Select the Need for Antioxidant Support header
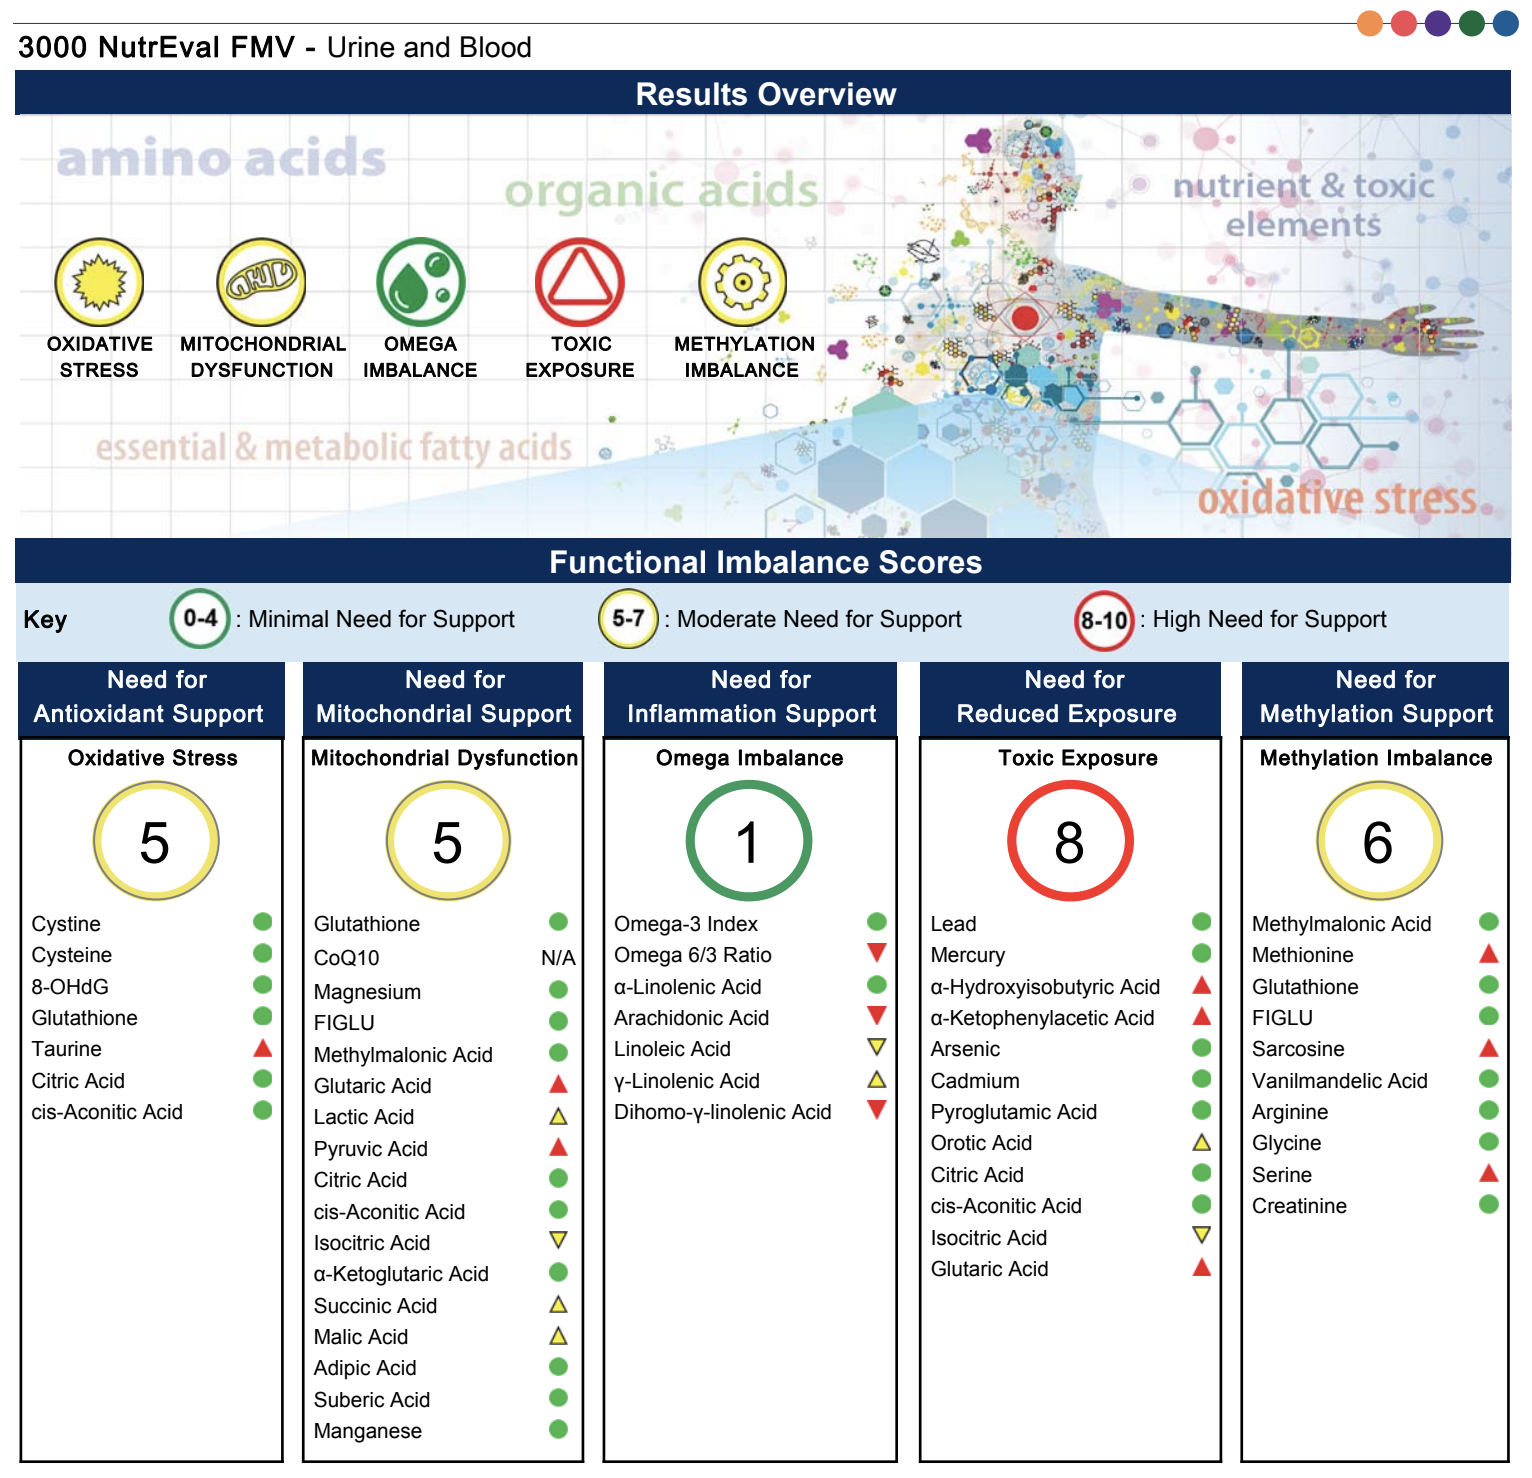This screenshot has width=1532, height=1478. [x=151, y=698]
